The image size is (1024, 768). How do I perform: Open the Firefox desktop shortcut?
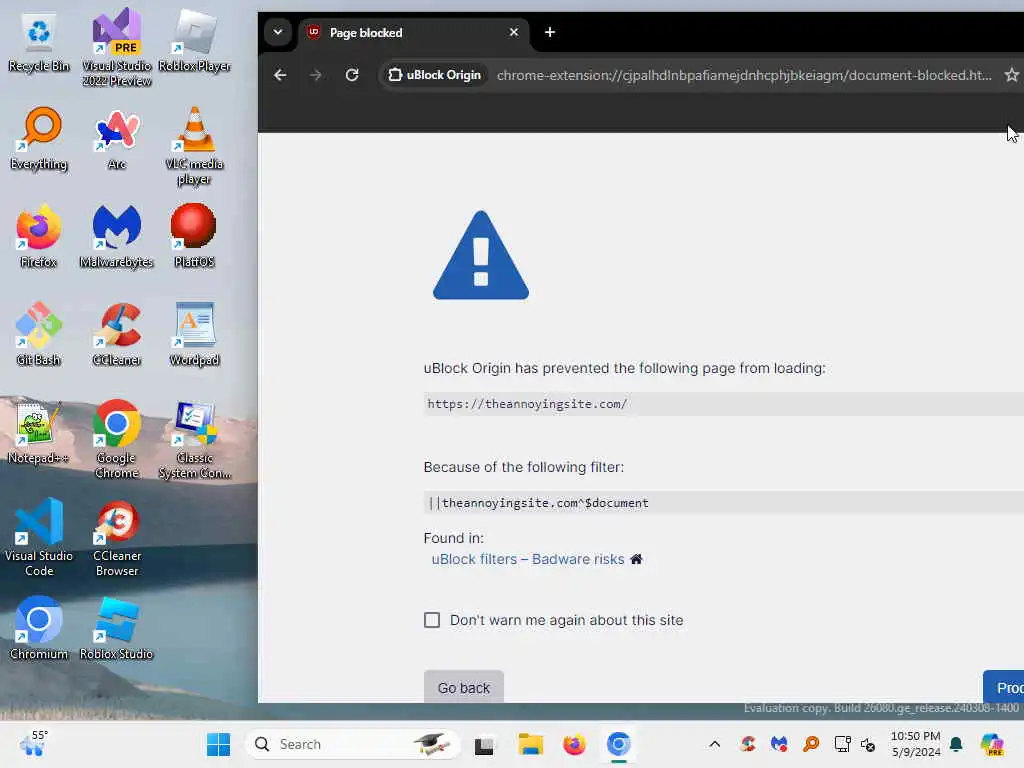(x=39, y=236)
